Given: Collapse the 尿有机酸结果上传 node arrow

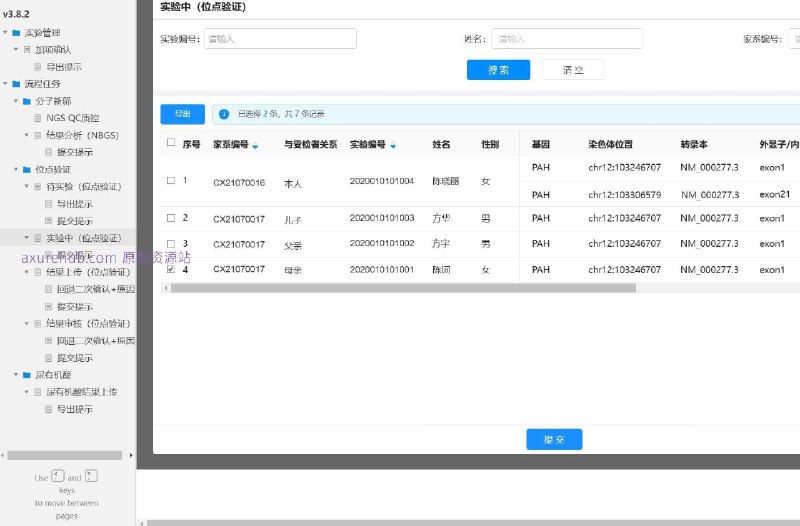Looking at the screenshot, I should [27, 392].
